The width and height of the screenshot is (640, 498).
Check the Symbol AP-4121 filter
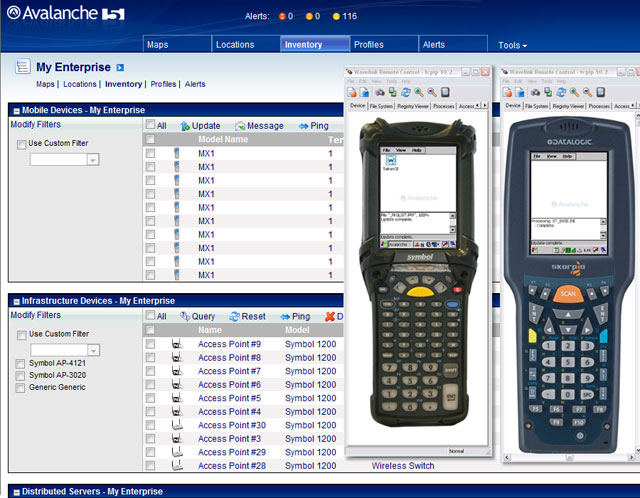click(x=22, y=363)
